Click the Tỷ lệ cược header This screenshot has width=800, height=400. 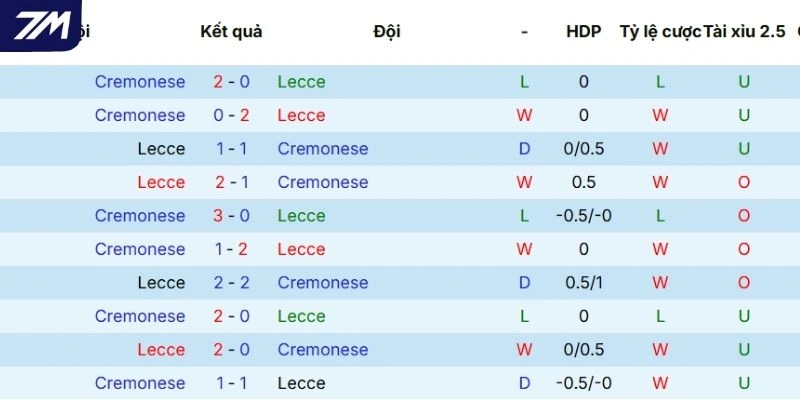click(660, 31)
